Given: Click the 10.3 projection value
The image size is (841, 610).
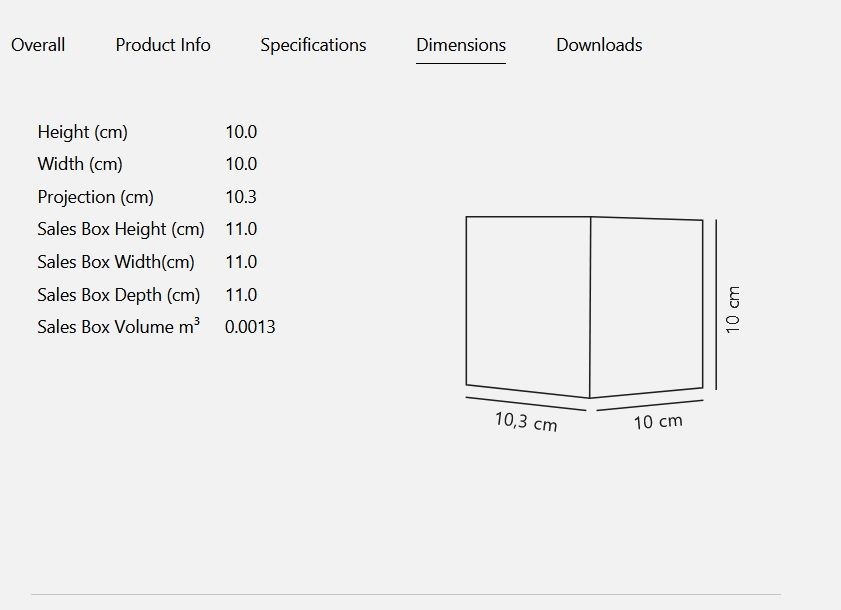Looking at the screenshot, I should pyautogui.click(x=241, y=197).
